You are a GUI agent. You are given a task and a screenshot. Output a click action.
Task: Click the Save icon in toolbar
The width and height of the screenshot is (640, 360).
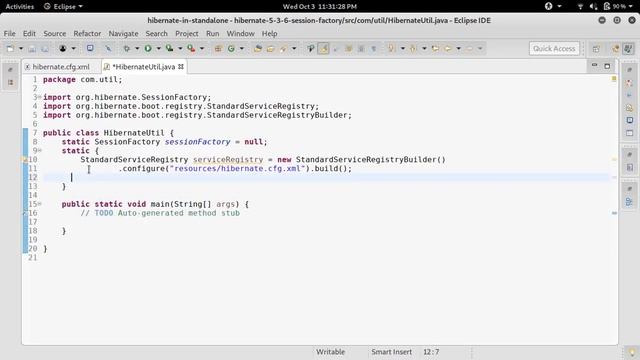[32, 49]
